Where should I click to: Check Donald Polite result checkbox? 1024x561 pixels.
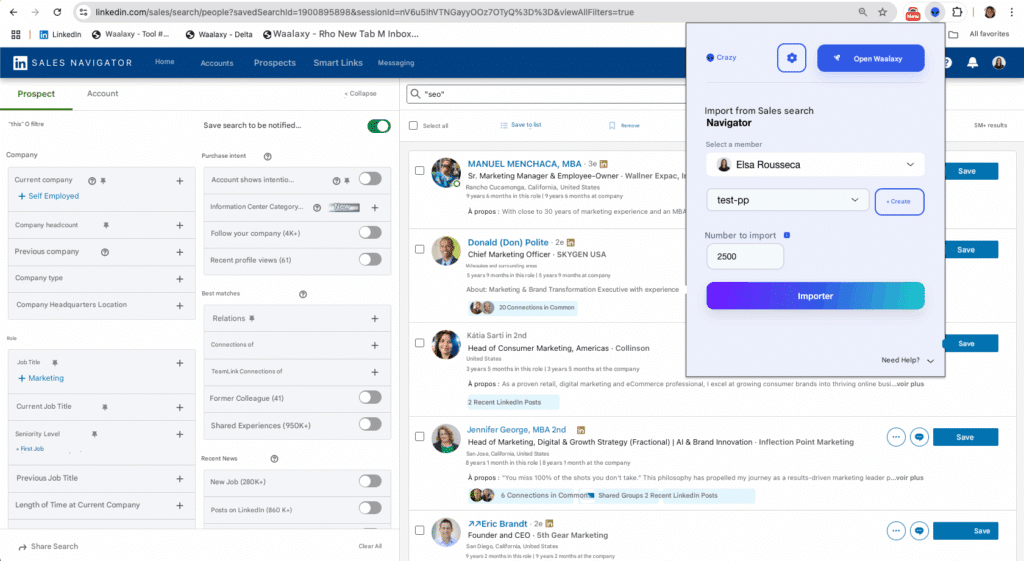(x=419, y=249)
